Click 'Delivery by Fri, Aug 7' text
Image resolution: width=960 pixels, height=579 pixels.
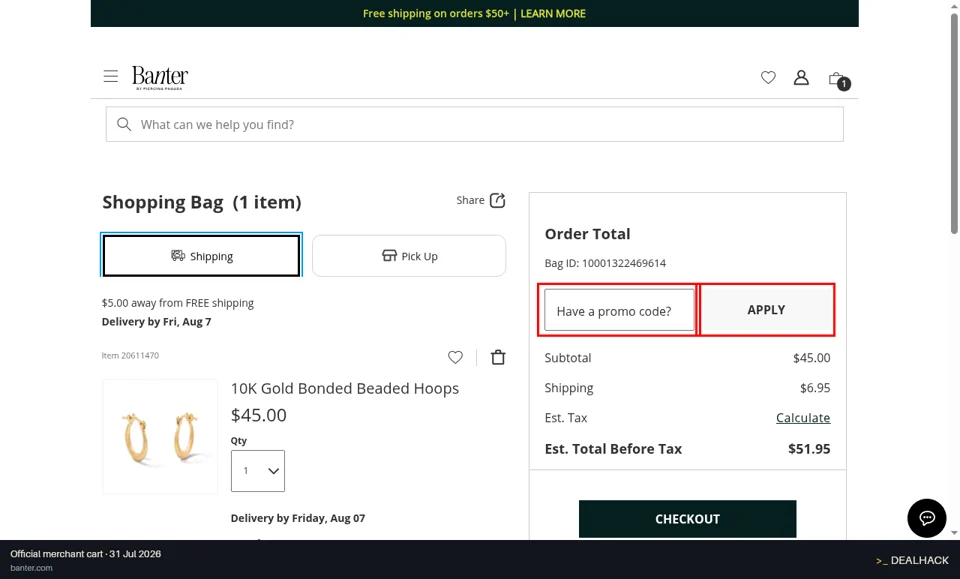click(156, 322)
